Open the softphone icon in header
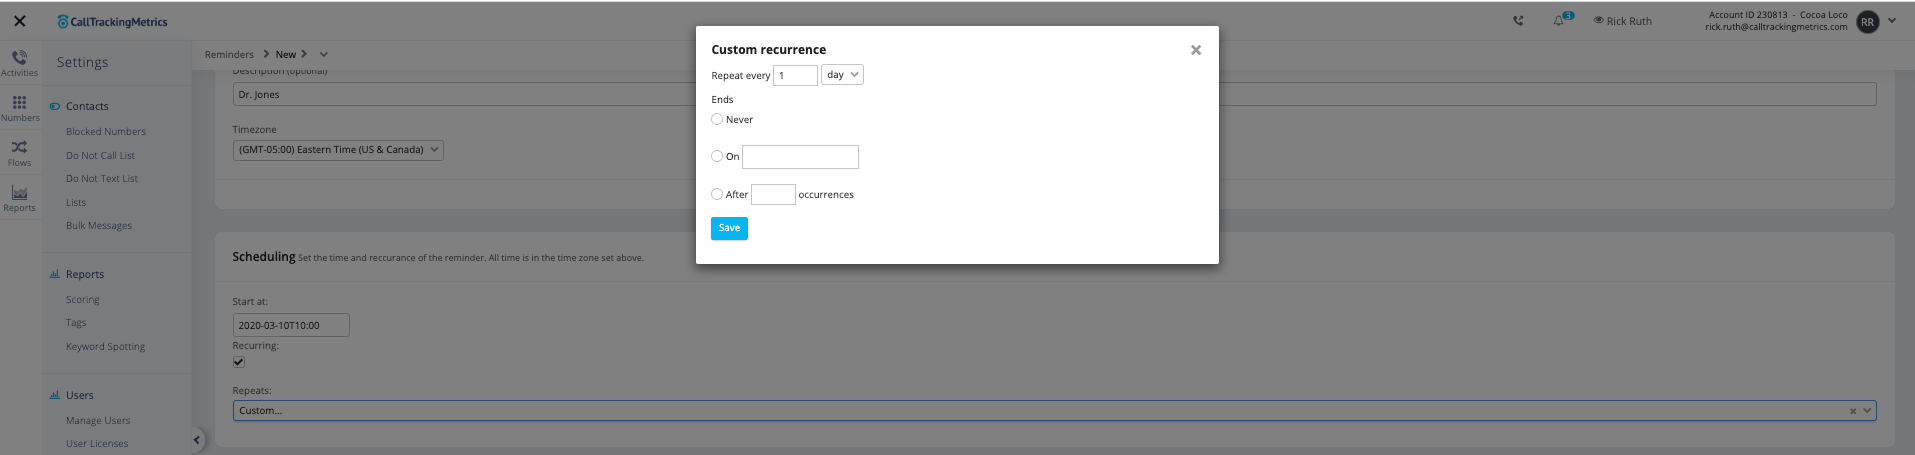The width and height of the screenshot is (1915, 455). pyautogui.click(x=1518, y=21)
